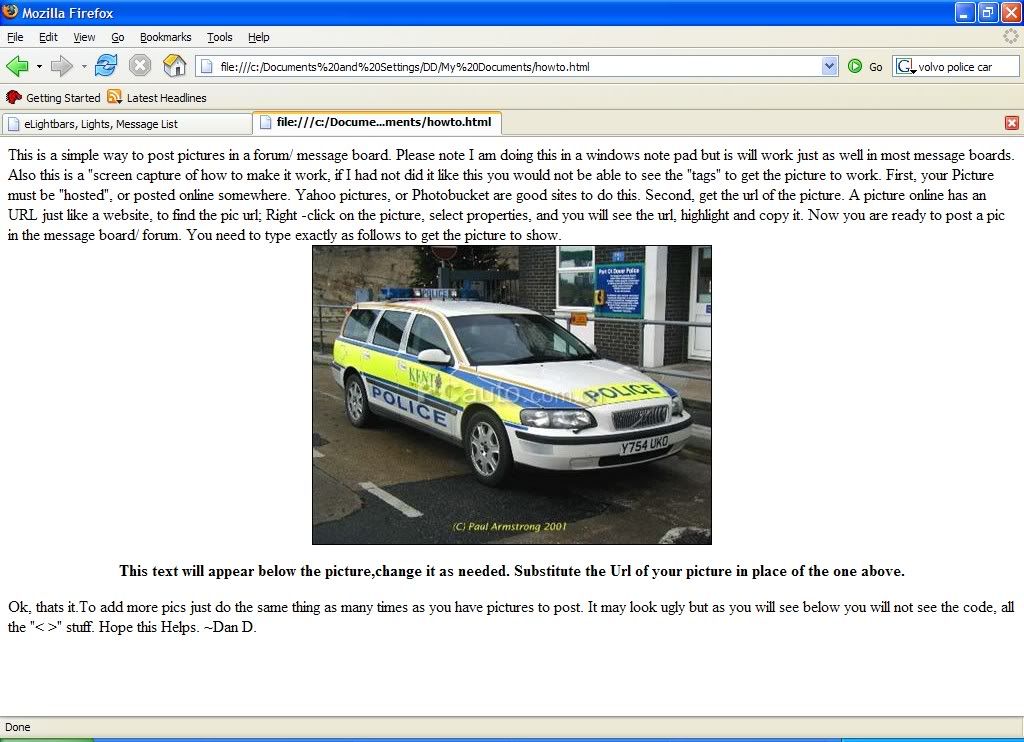Open the Latest Headlines live bookmark
Viewport: 1024px width, 742px height.
(x=157, y=97)
